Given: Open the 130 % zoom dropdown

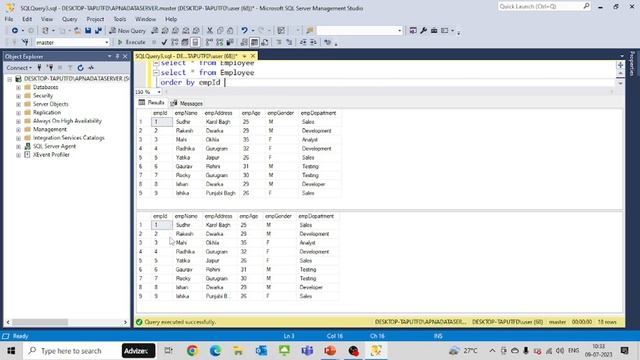Looking at the screenshot, I should [x=159, y=92].
